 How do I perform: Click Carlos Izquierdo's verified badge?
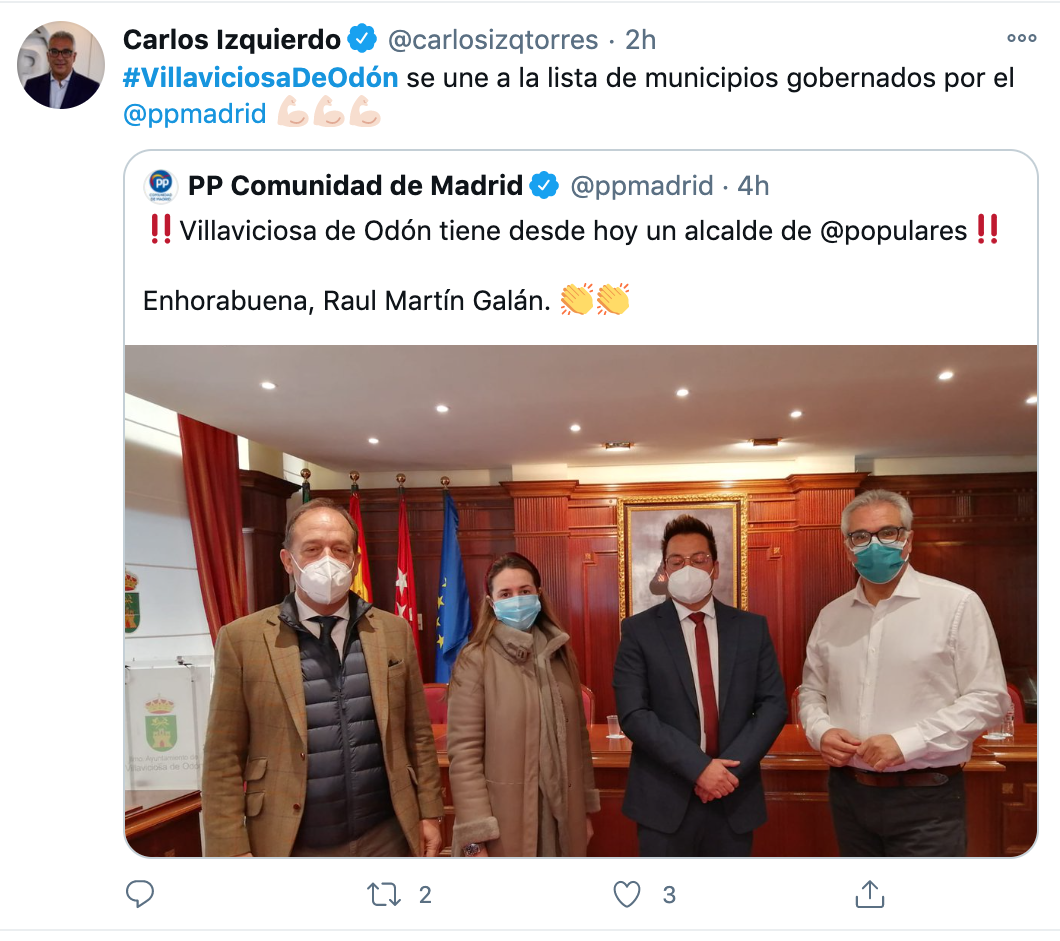click(362, 39)
